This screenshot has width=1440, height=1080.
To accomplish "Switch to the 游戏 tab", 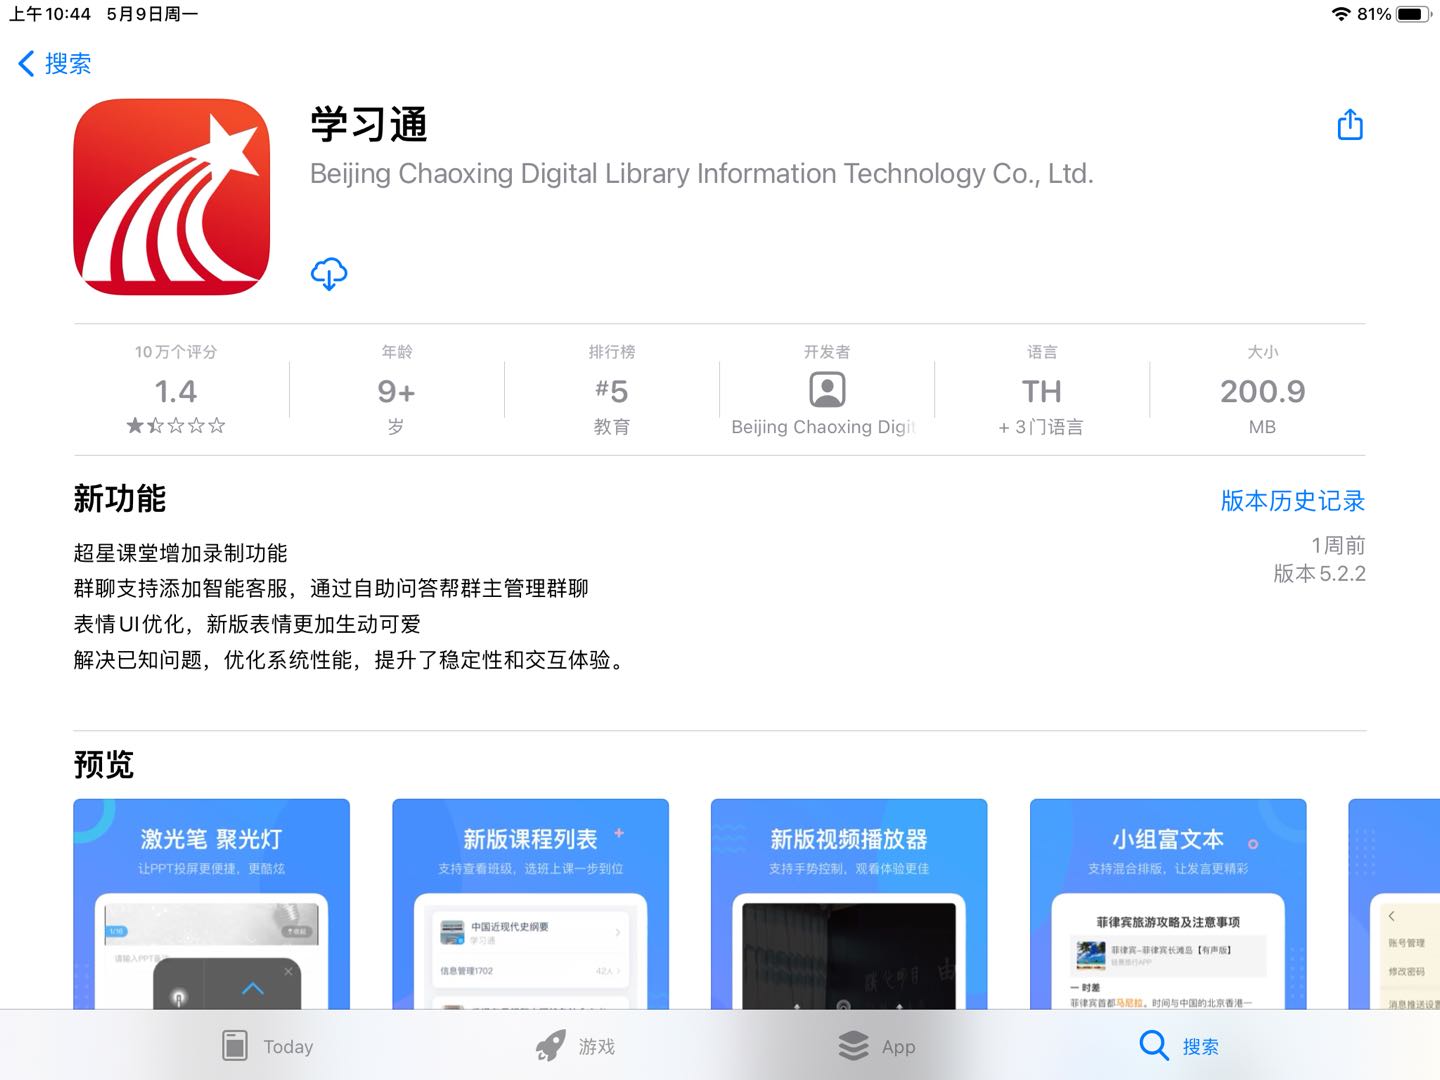I will click(575, 1046).
